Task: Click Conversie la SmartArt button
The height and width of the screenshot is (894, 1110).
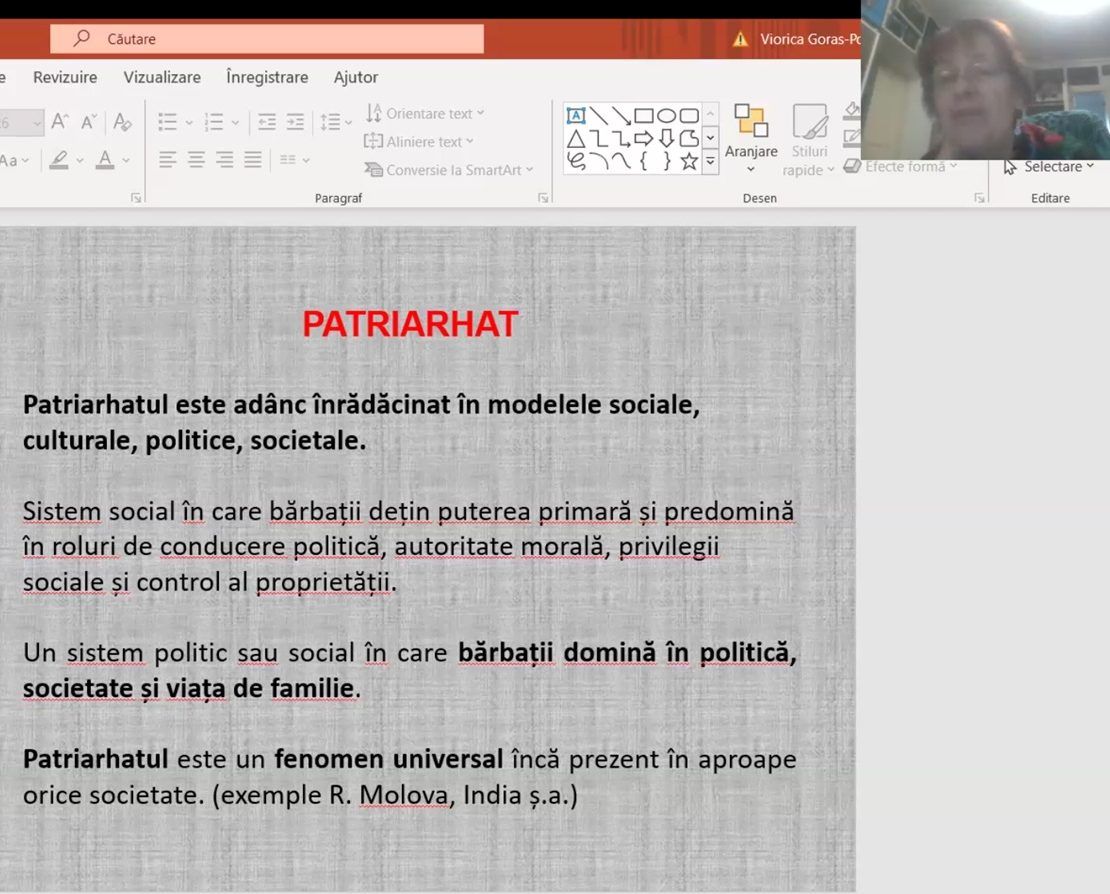Action: [x=449, y=170]
